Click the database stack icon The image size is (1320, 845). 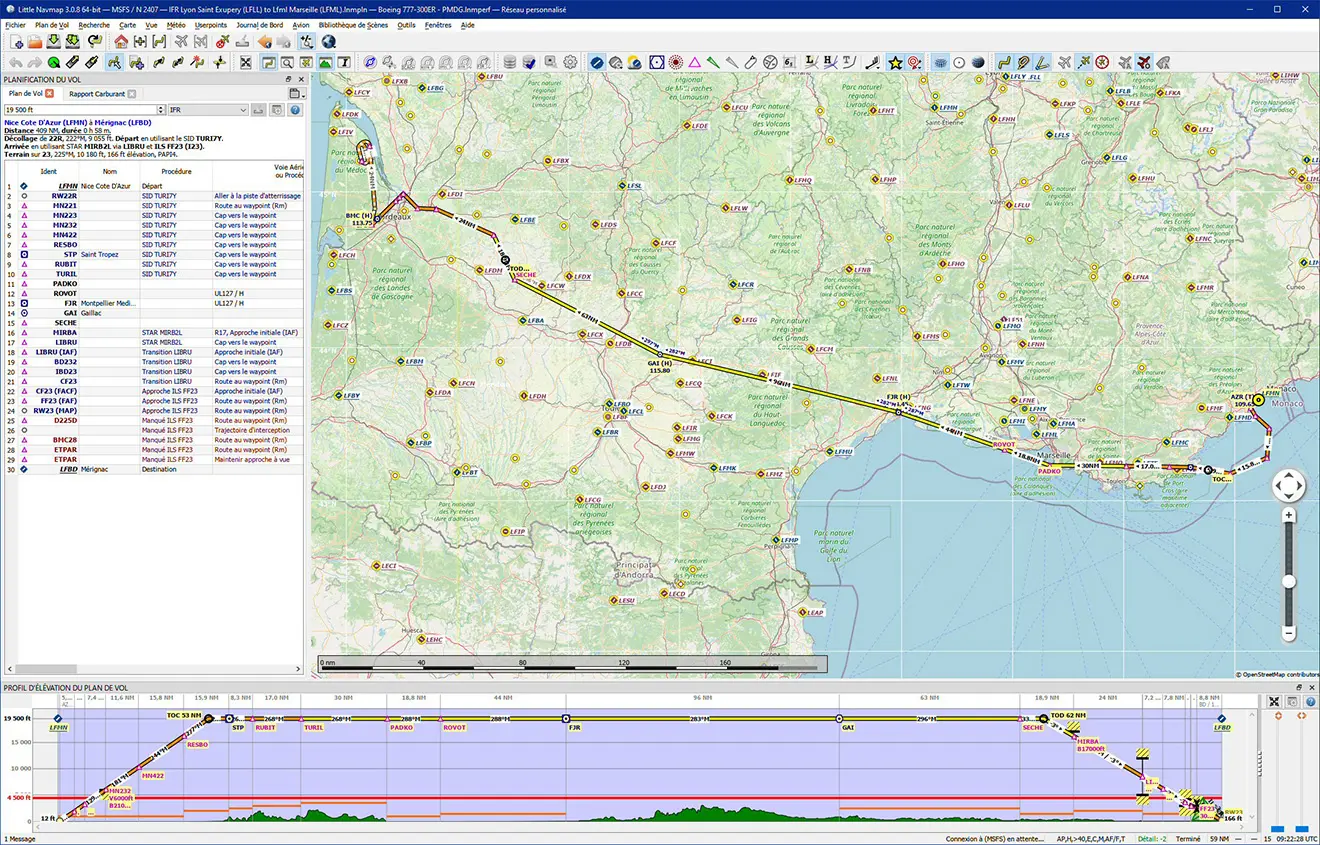click(x=510, y=63)
